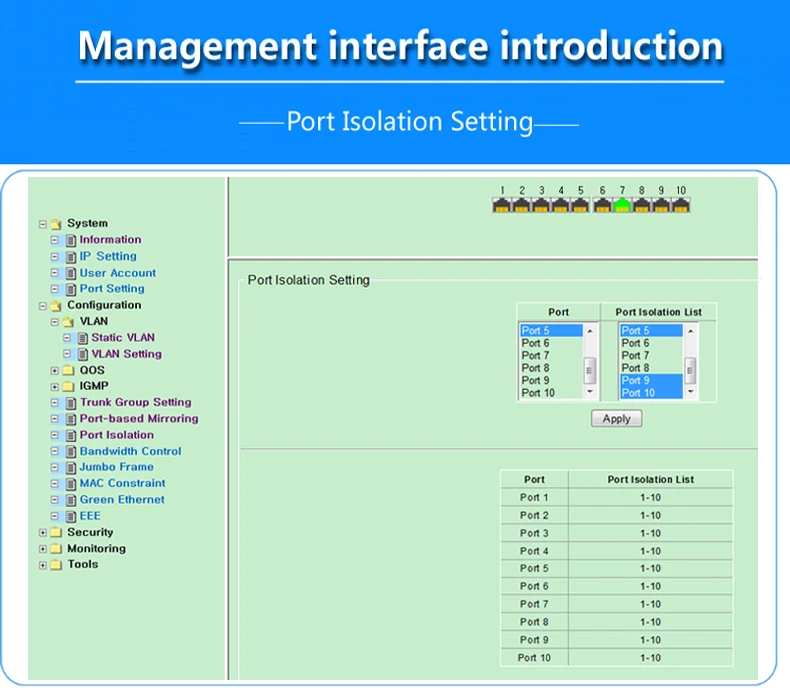Click the IGMP folder icon
The height and width of the screenshot is (700, 790).
point(68,387)
